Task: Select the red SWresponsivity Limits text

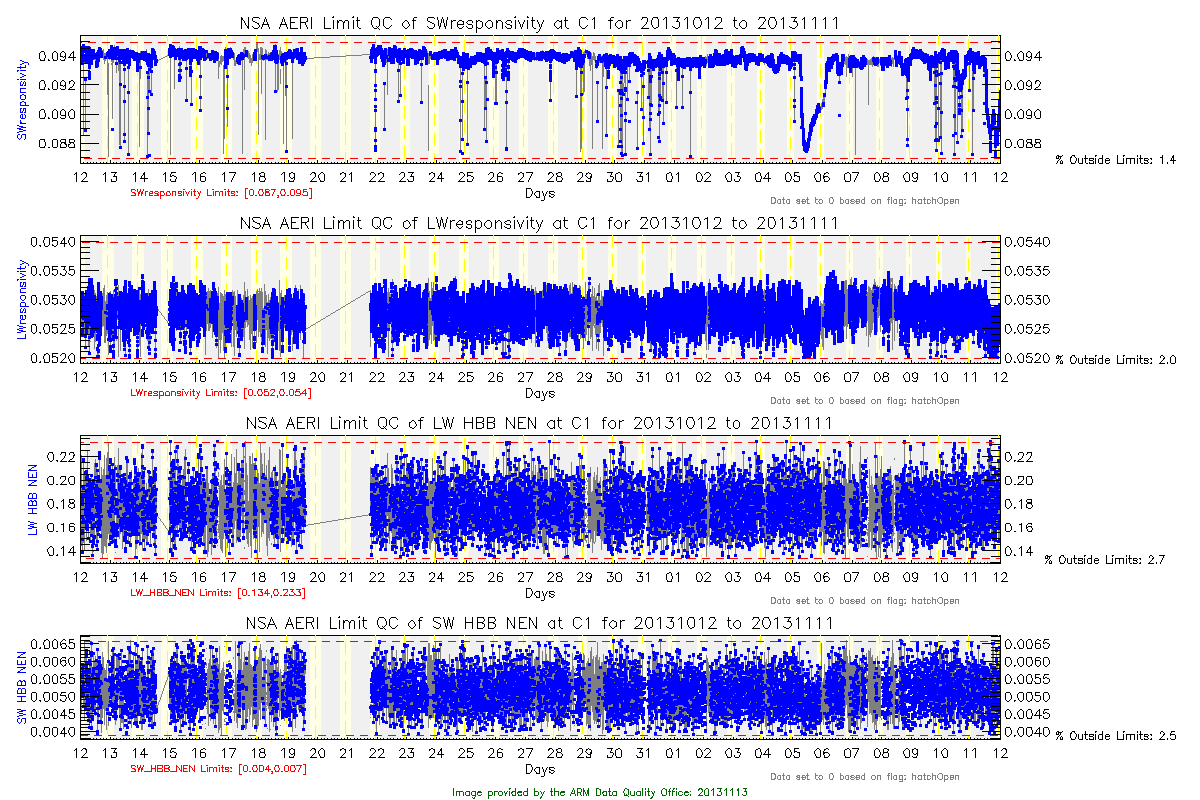Action: (222, 192)
